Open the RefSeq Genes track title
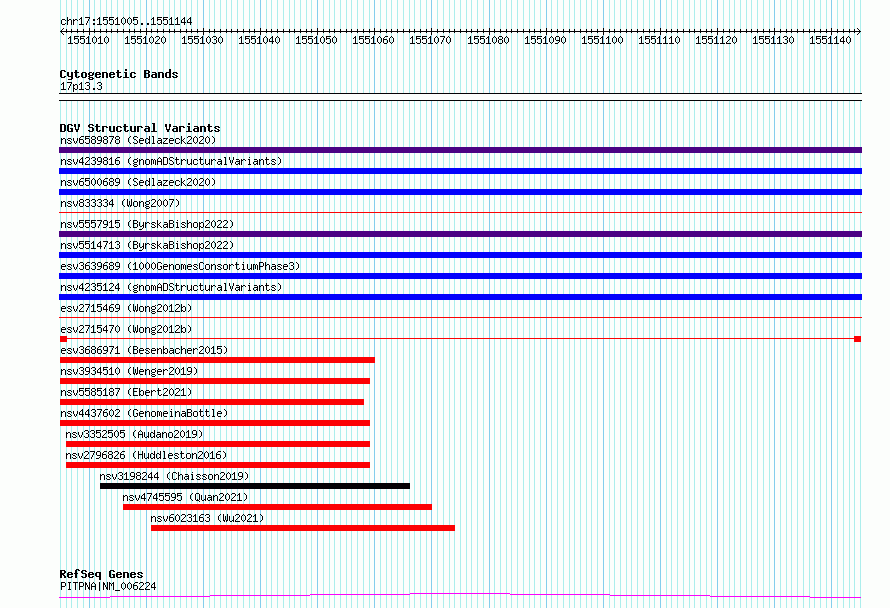Image resolution: width=890 pixels, height=608 pixels. (x=101, y=574)
